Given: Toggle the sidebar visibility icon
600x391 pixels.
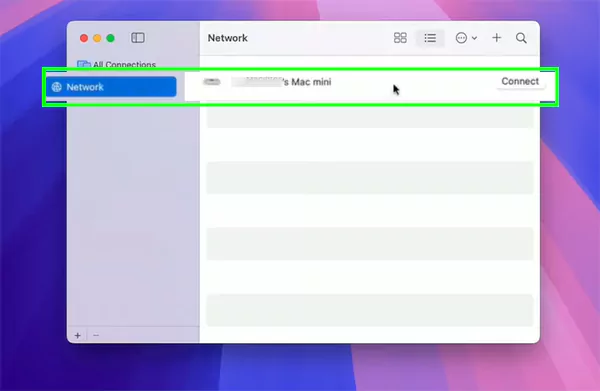Looking at the screenshot, I should coord(138,38).
